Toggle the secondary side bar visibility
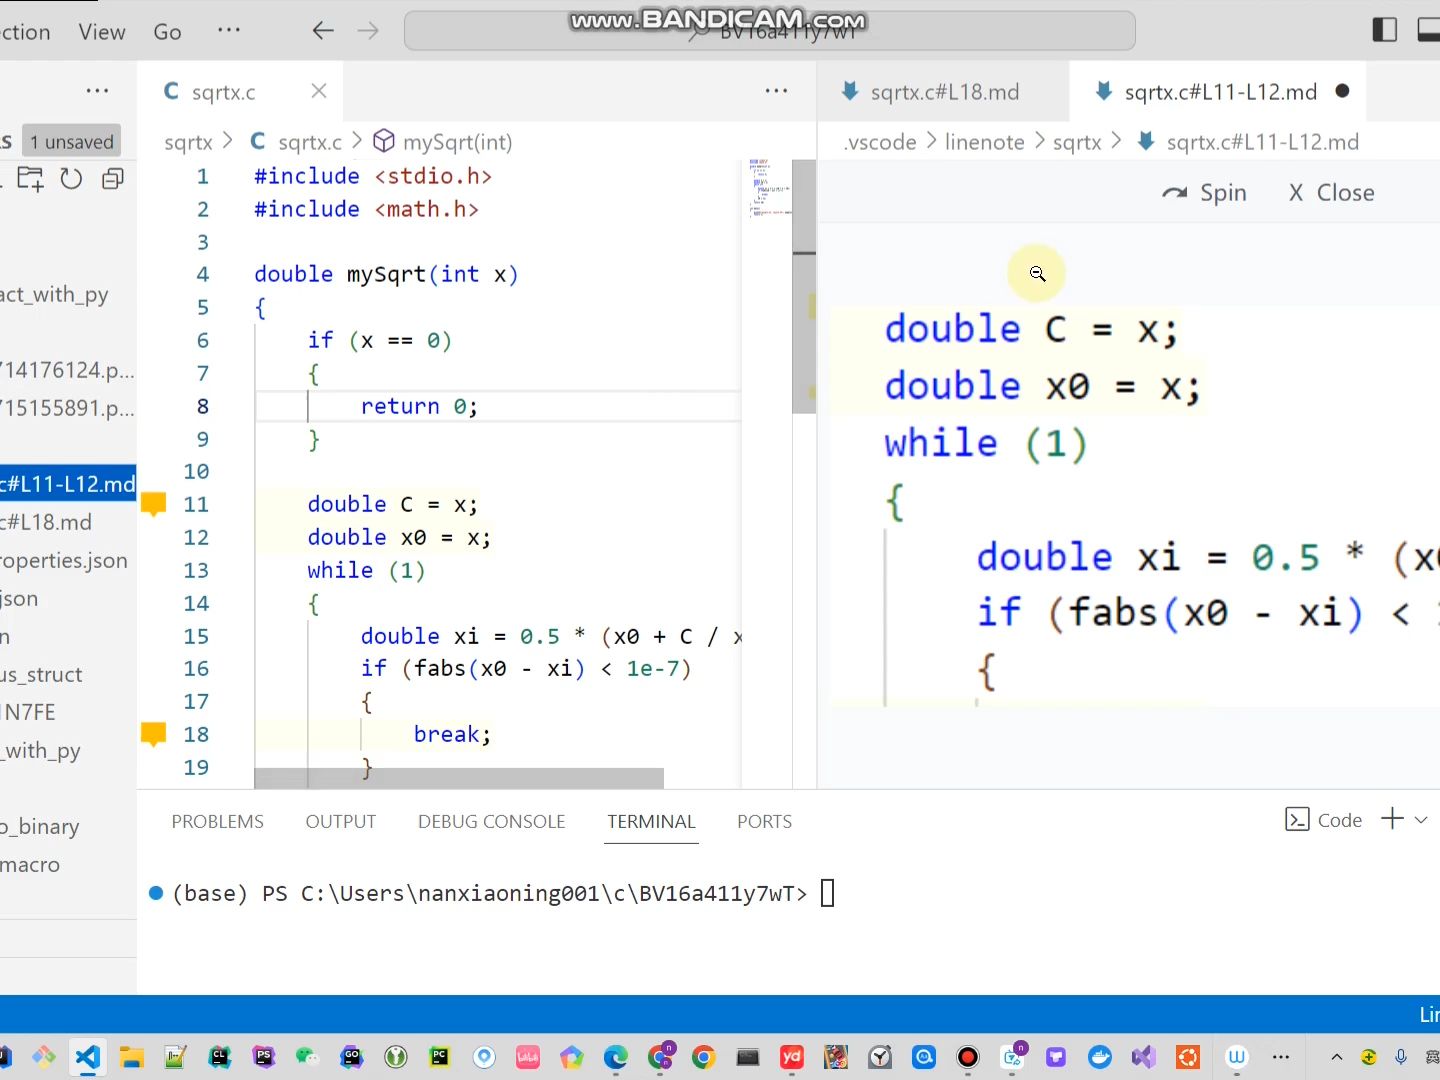The width and height of the screenshot is (1440, 1080). (1385, 30)
